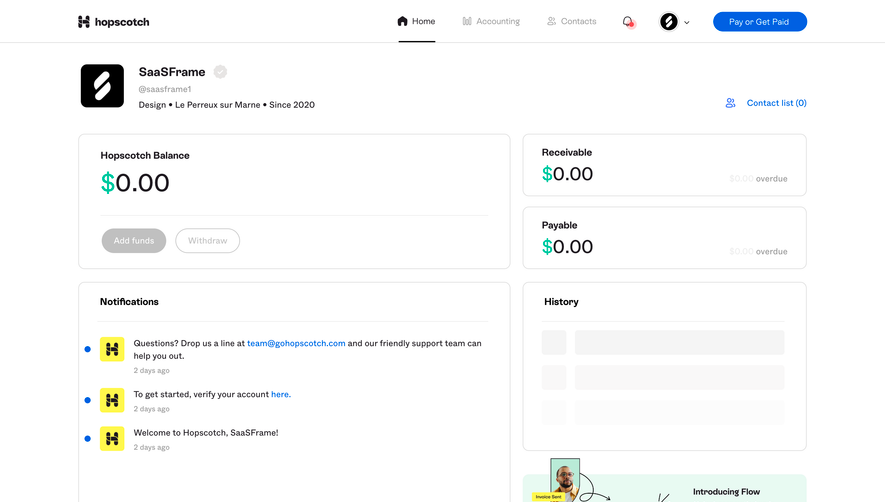The width and height of the screenshot is (885, 502).
Task: Click the Receivable card
Action: pos(664,165)
